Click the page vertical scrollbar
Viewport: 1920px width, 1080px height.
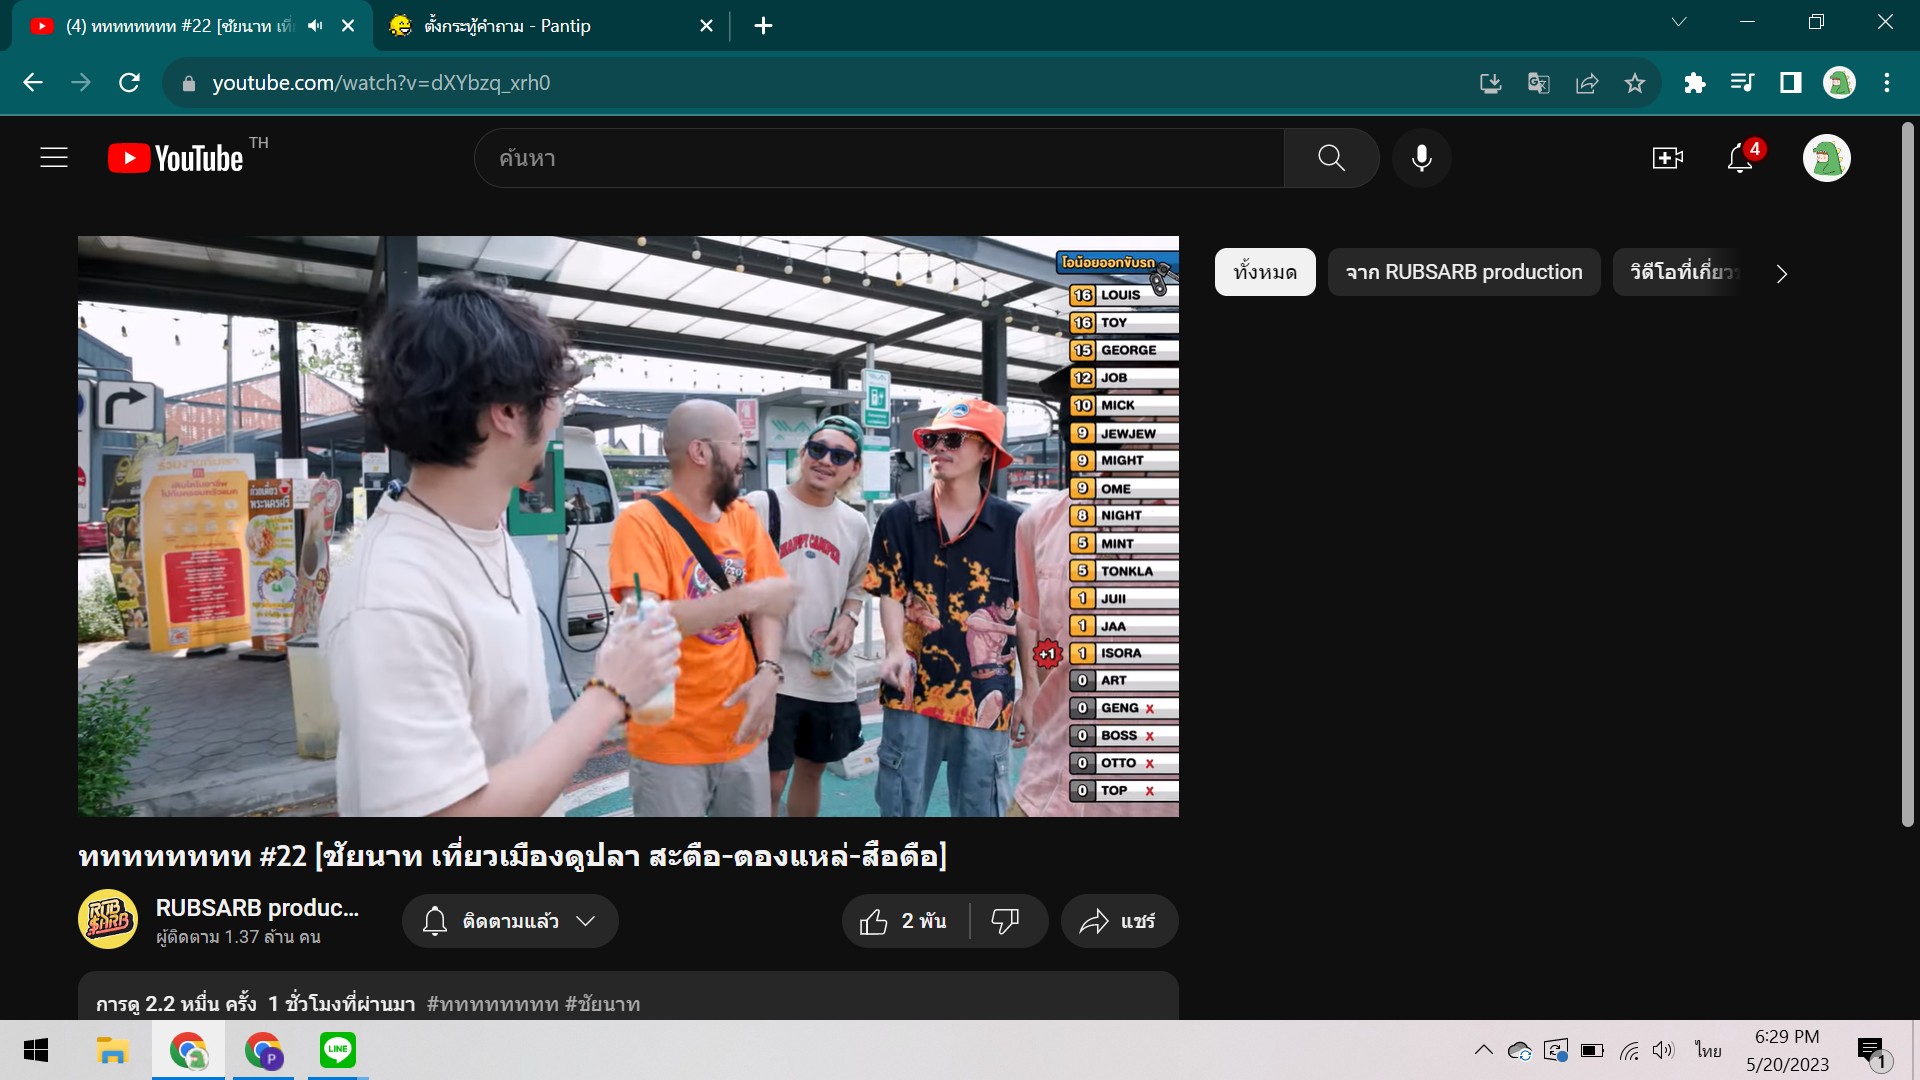(x=1907, y=475)
